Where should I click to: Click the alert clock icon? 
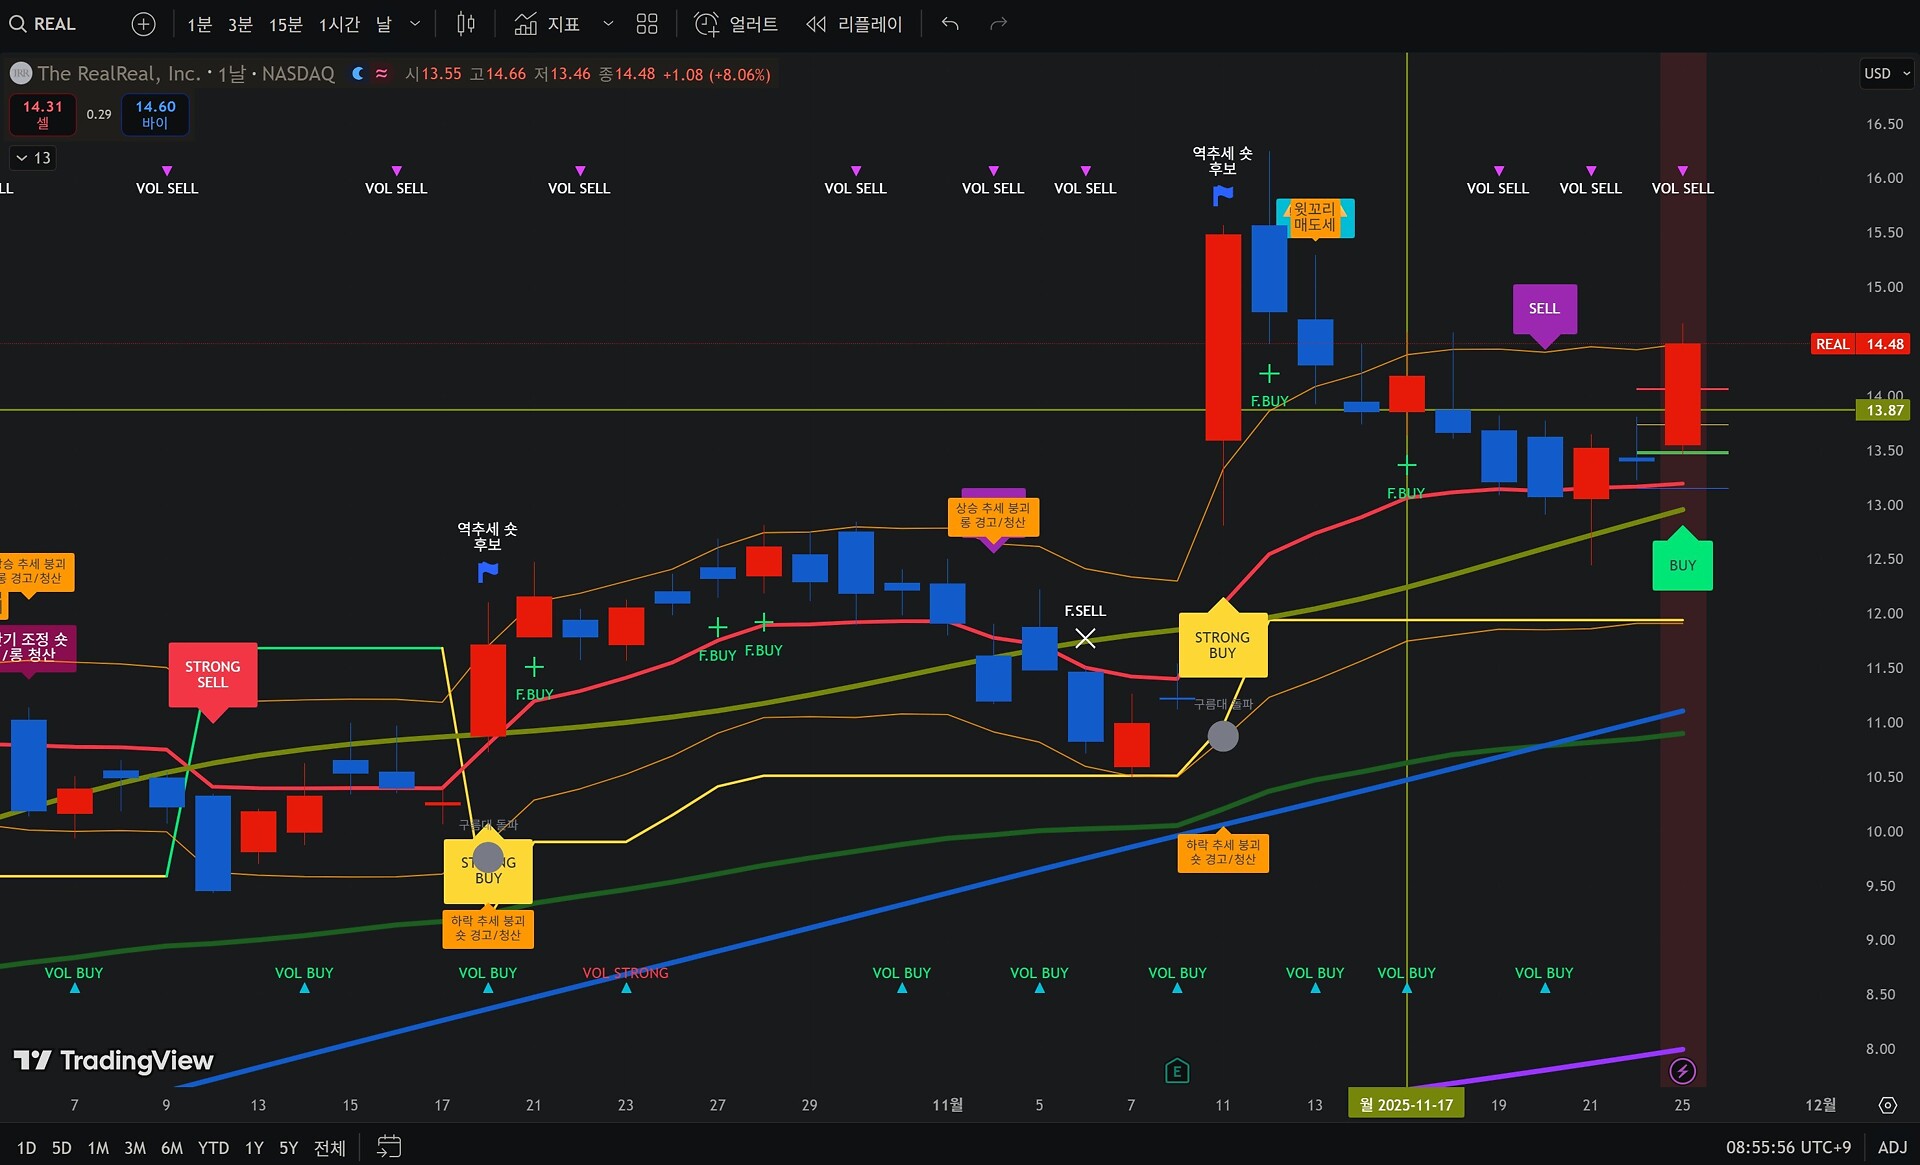point(707,24)
